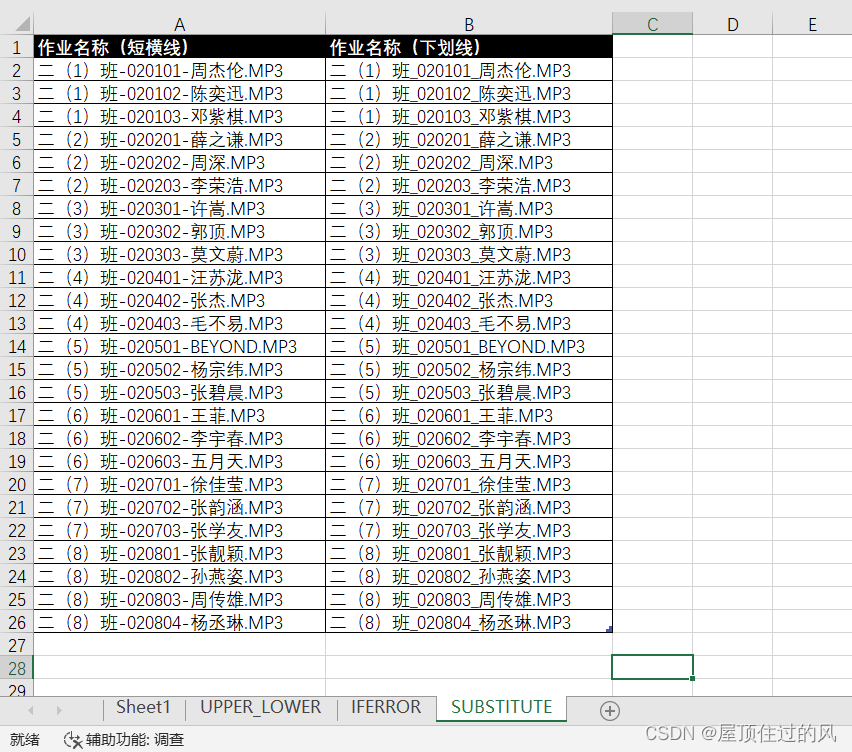Click next sheet navigation arrow
Screen dimensions: 852x752
pos(59,710)
